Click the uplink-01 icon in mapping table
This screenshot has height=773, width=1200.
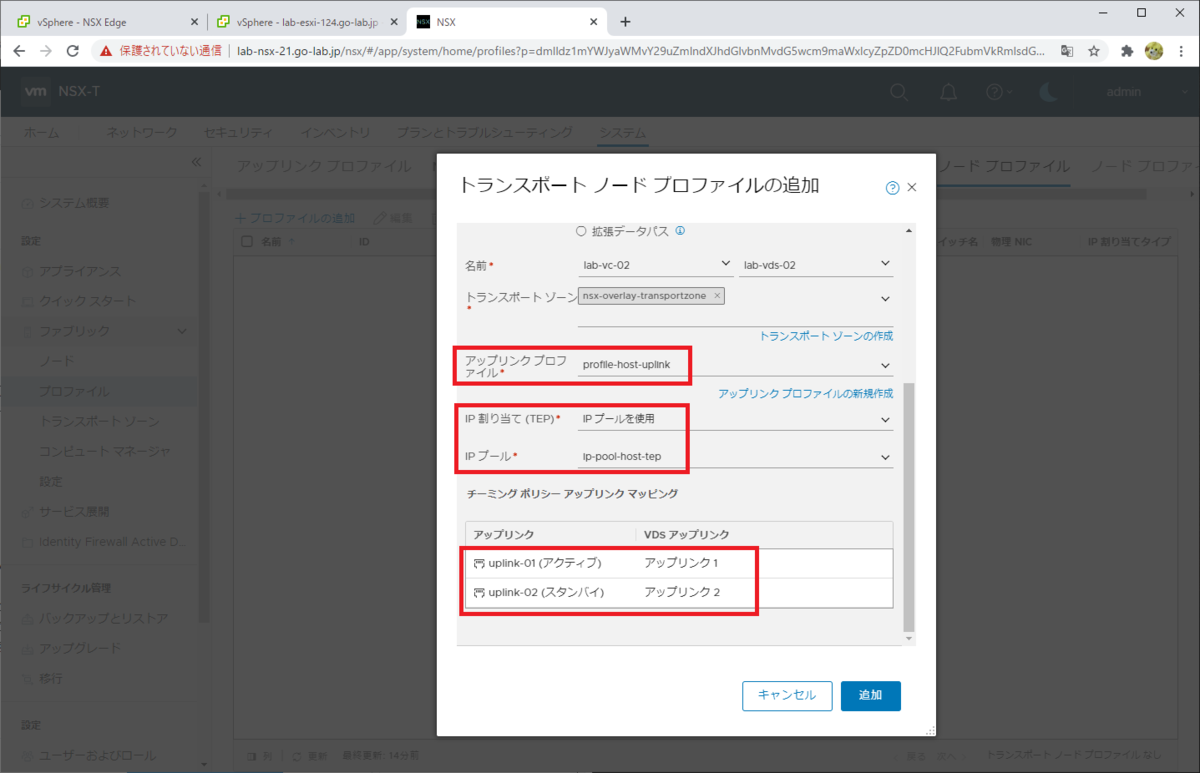click(x=479, y=563)
